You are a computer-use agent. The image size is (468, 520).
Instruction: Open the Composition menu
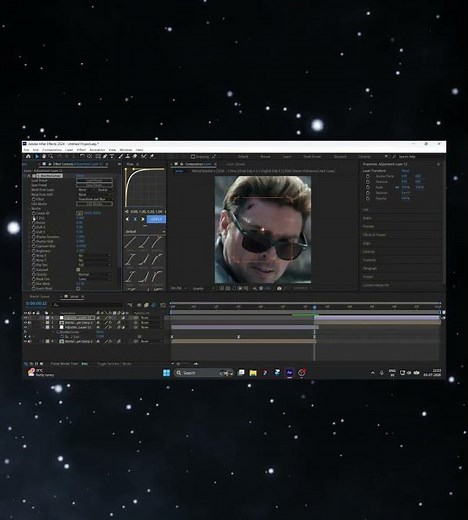[52, 150]
